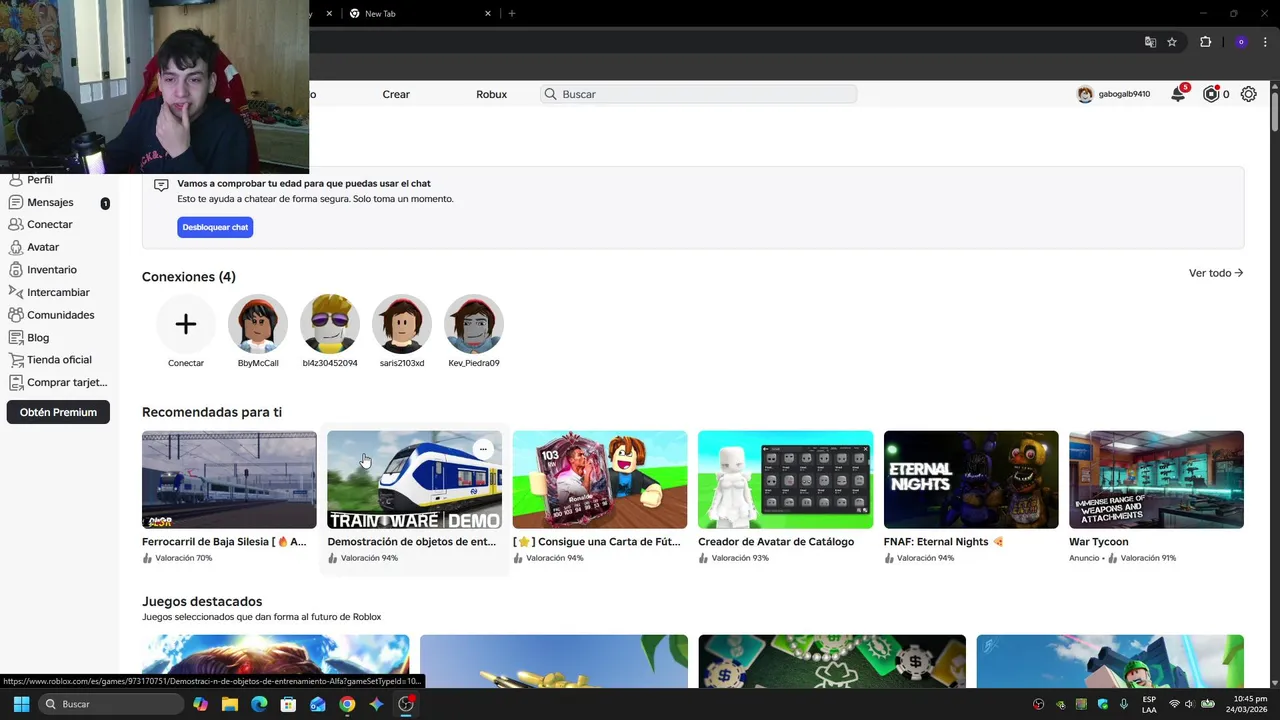Open saris2103xd connection avatar

[x=402, y=324]
